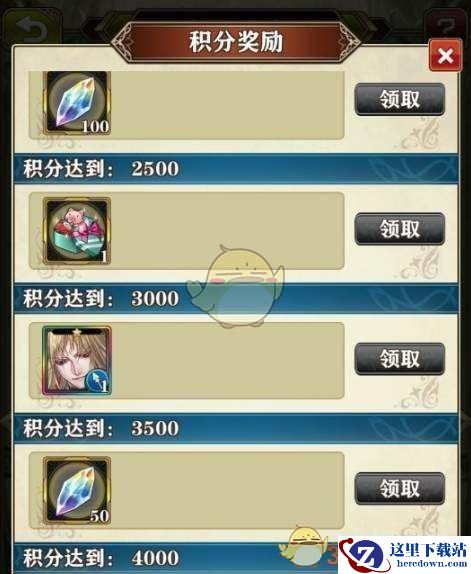This screenshot has width=471, height=574.
Task: Inspect the pink pig gift box icon
Action: pyautogui.click(x=77, y=231)
